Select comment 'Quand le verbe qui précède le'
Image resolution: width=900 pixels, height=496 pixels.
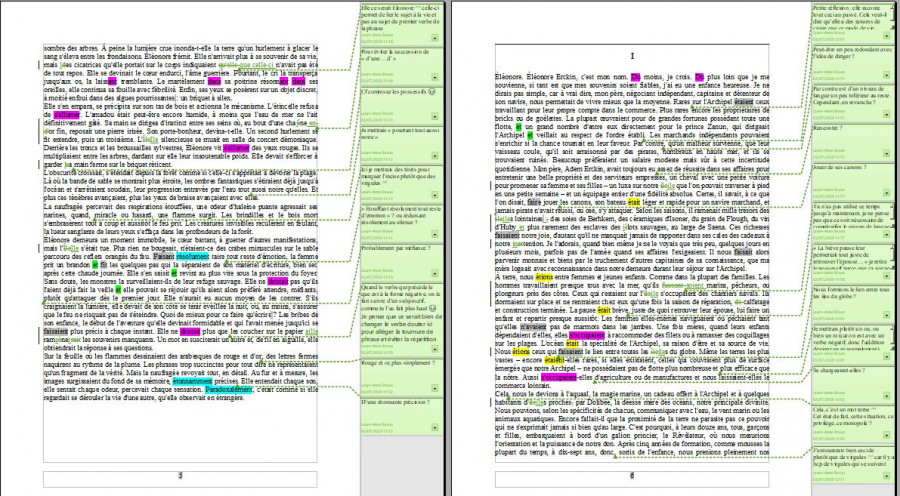tap(401, 319)
